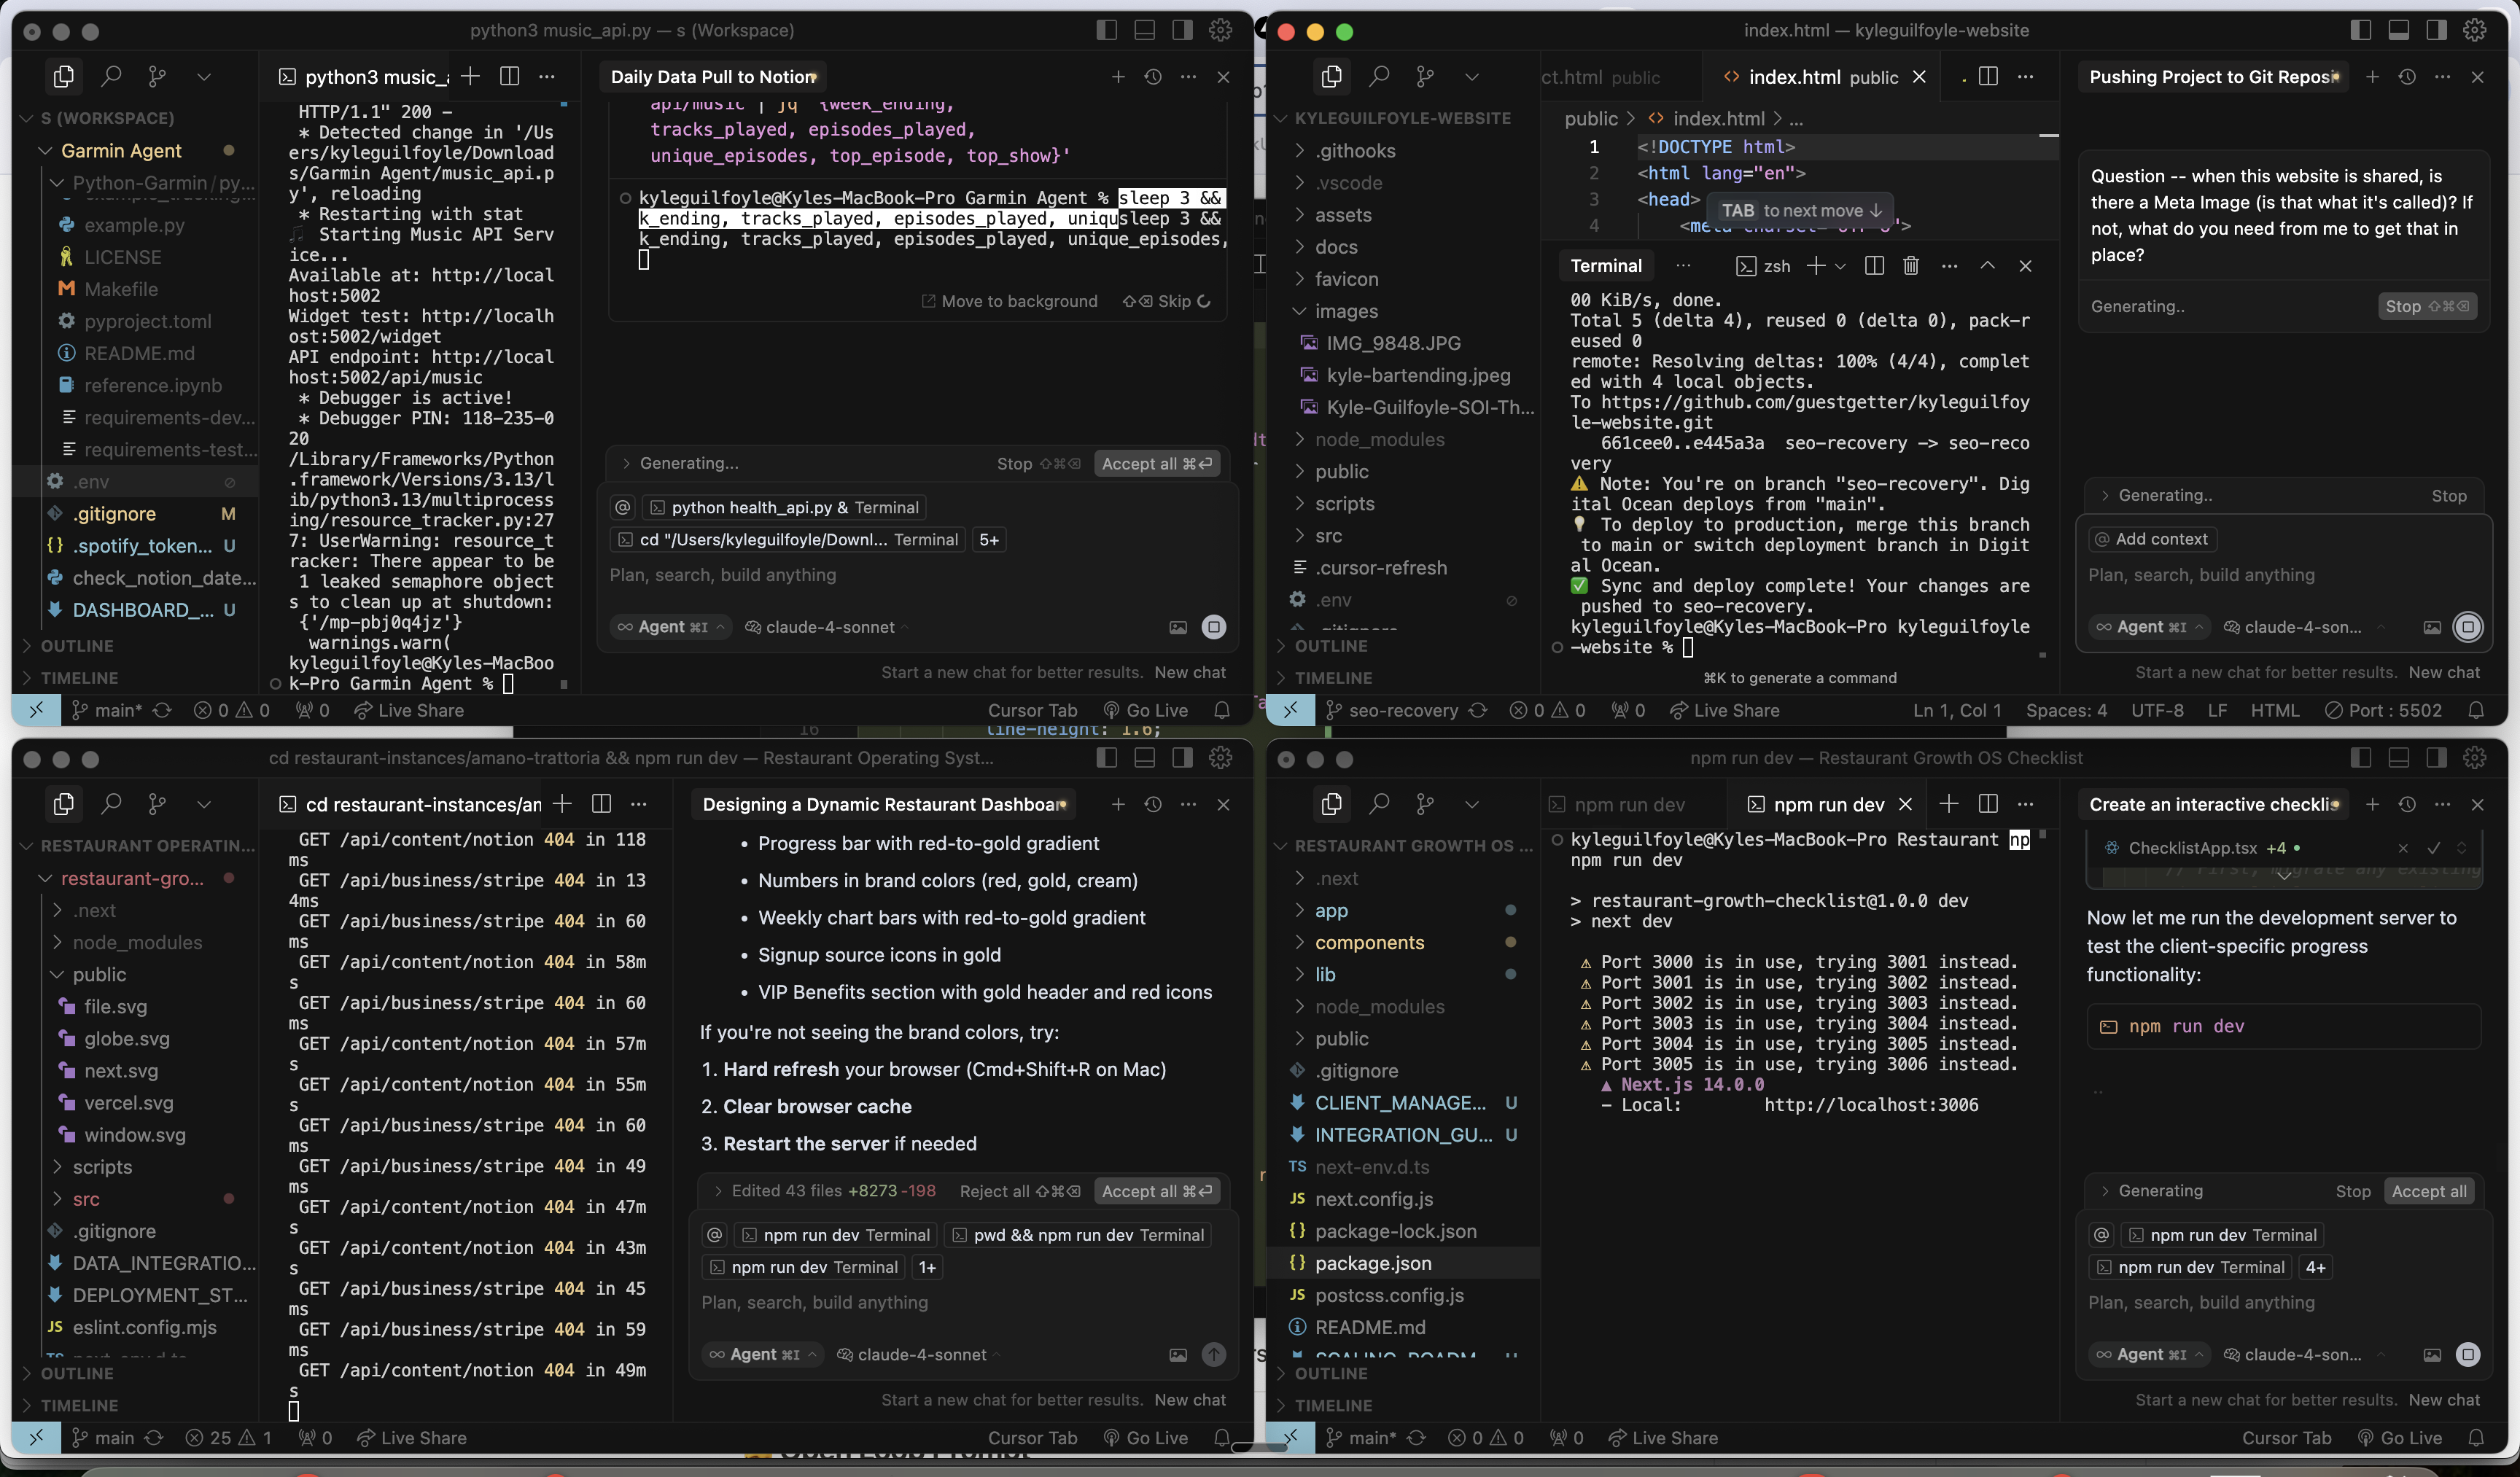Click Add context in Pushing Project chat
Viewport: 2520px width, 1477px height.
point(2152,539)
